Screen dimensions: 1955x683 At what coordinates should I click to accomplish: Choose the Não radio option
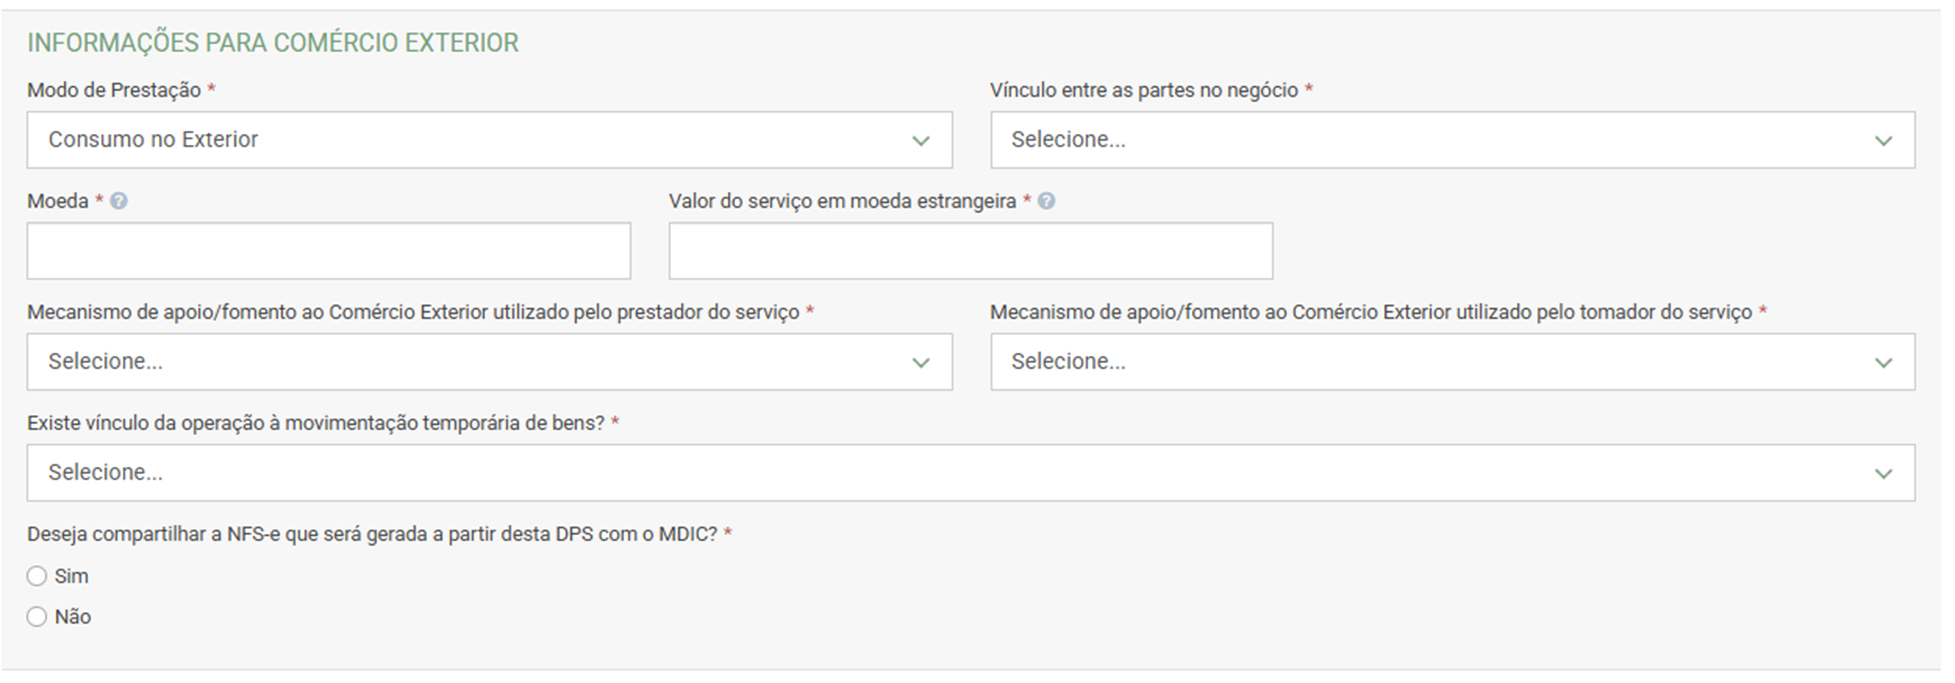point(37,617)
